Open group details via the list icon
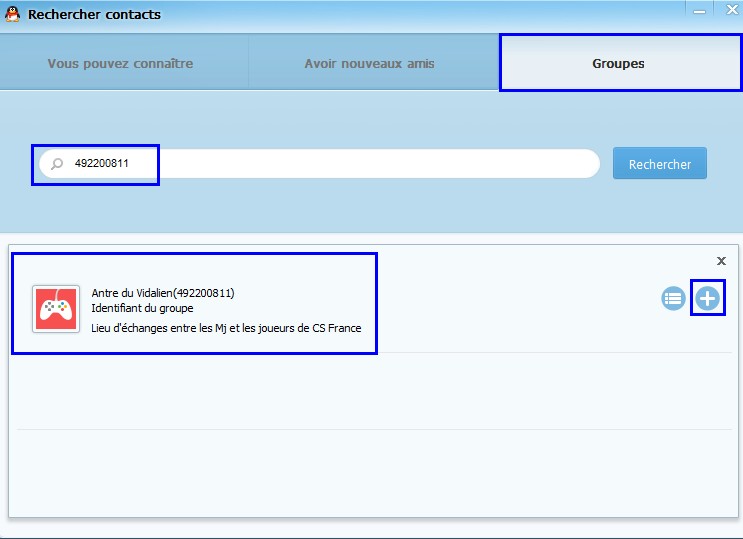This screenshot has width=743, height=539. click(673, 298)
